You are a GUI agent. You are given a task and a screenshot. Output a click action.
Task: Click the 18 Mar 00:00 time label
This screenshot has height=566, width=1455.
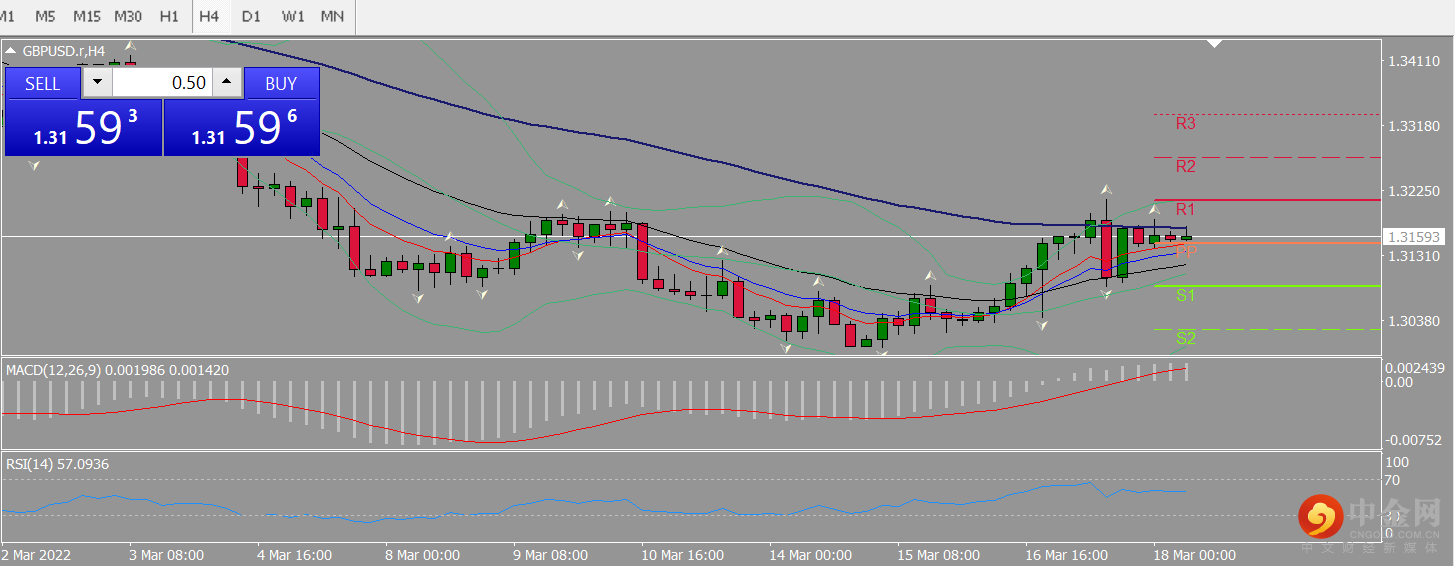pos(1195,555)
